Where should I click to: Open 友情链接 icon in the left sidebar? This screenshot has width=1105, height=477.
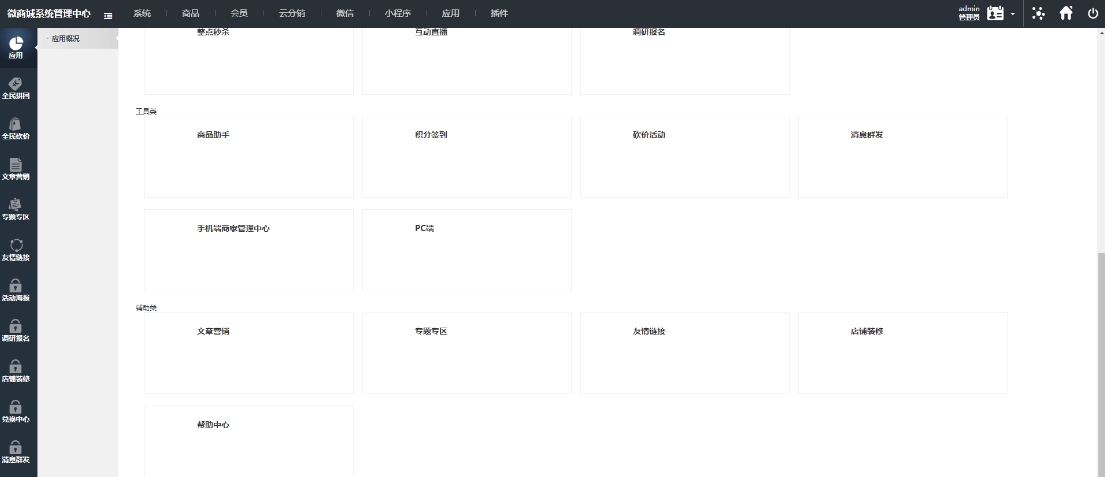(16, 250)
